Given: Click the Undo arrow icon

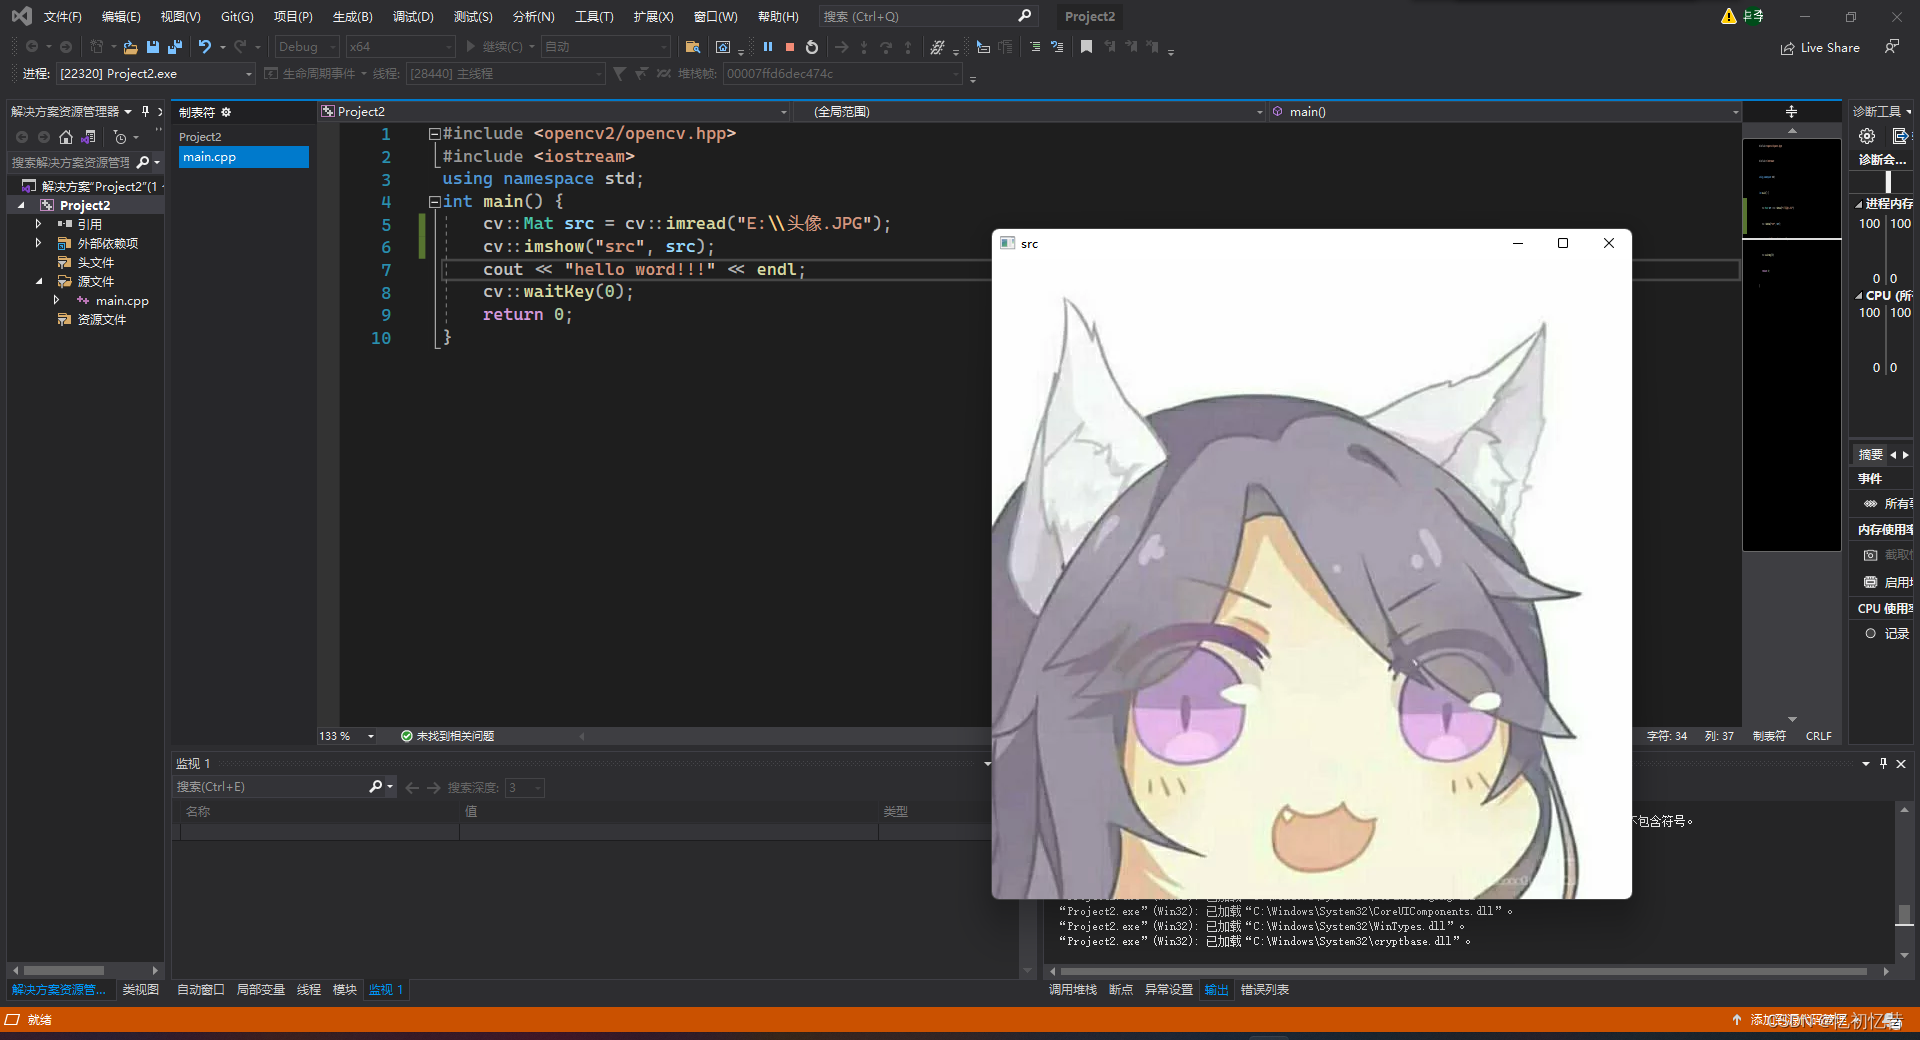Looking at the screenshot, I should coord(205,47).
